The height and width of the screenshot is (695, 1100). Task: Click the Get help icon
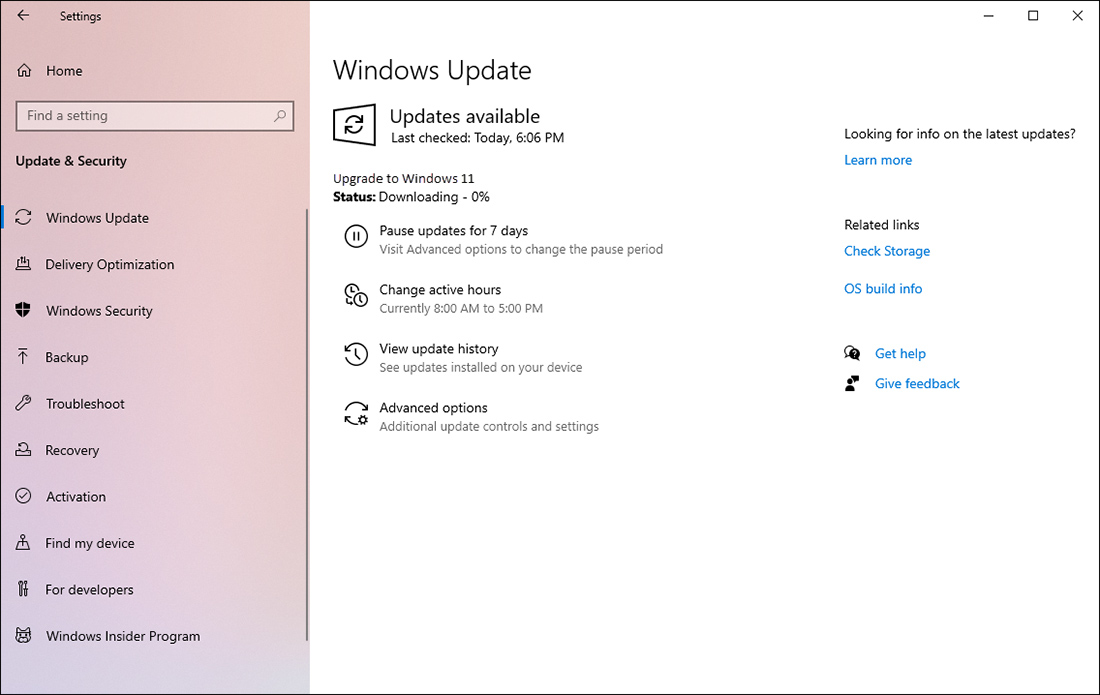[x=851, y=353]
